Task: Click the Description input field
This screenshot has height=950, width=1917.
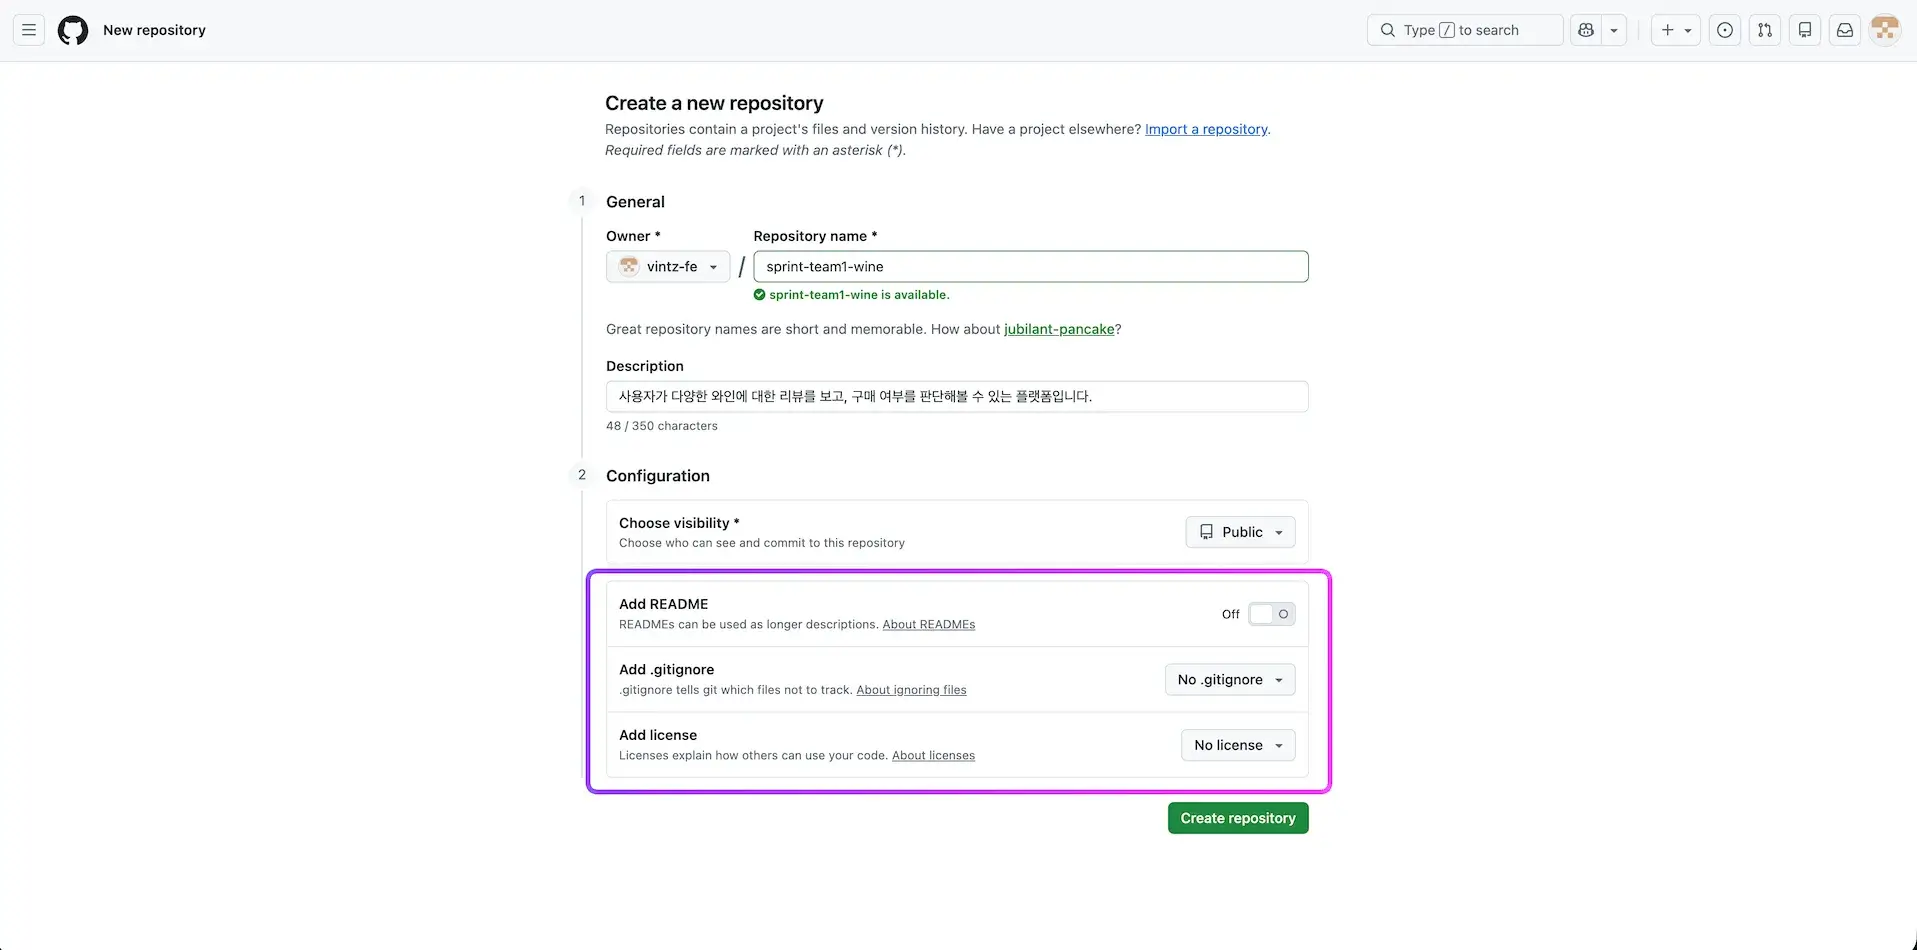Action: (x=957, y=397)
